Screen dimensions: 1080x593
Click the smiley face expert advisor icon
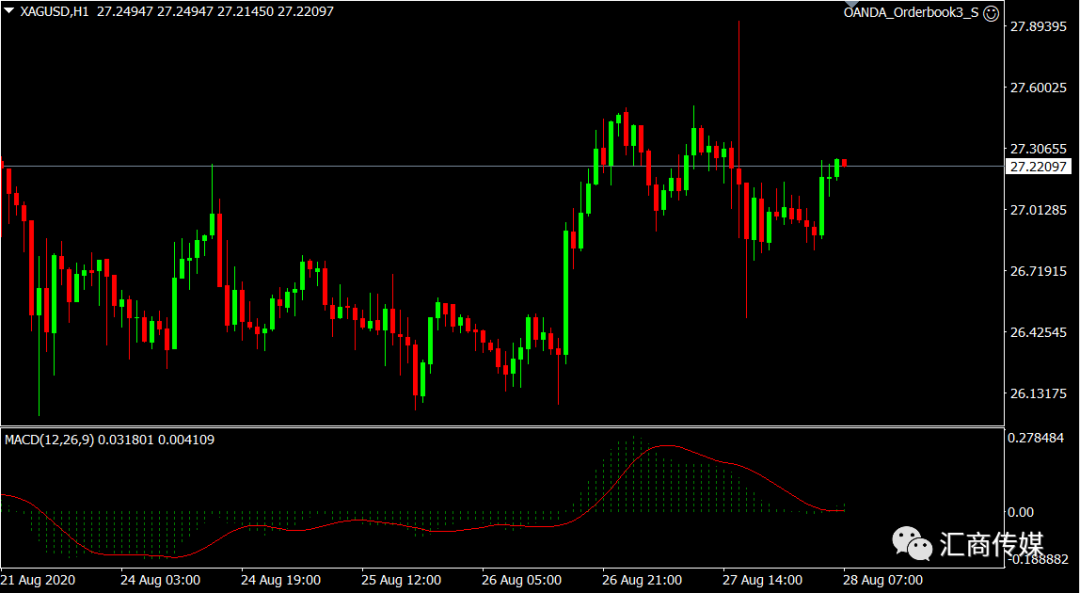[990, 13]
